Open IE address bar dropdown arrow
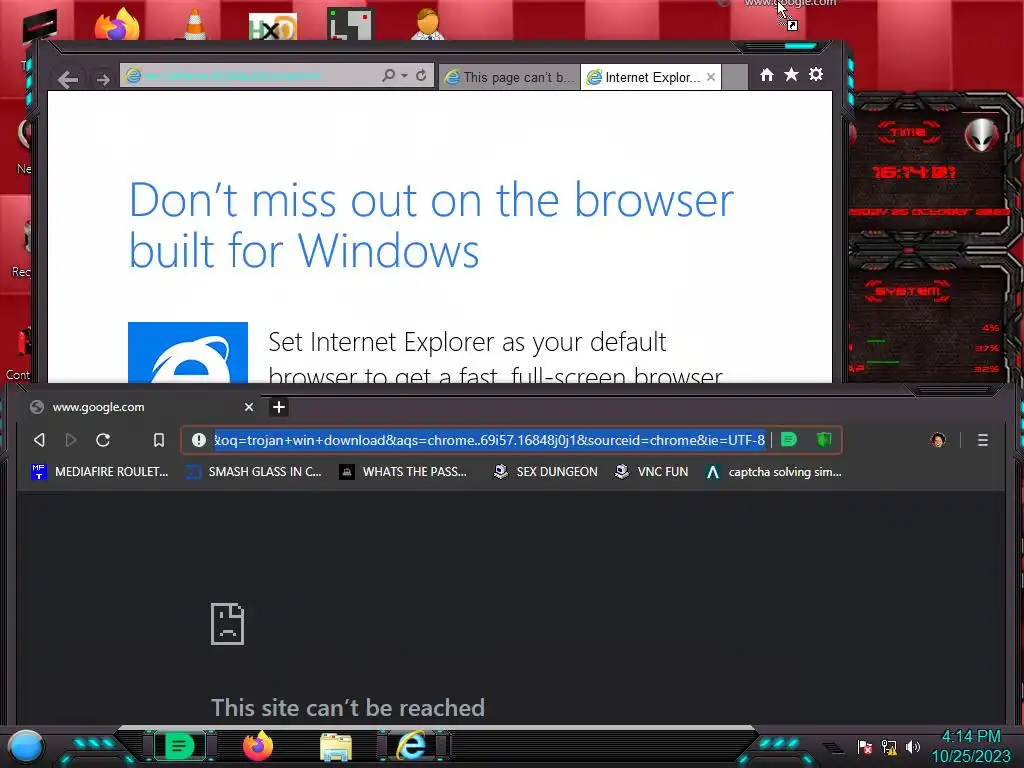 [404, 76]
